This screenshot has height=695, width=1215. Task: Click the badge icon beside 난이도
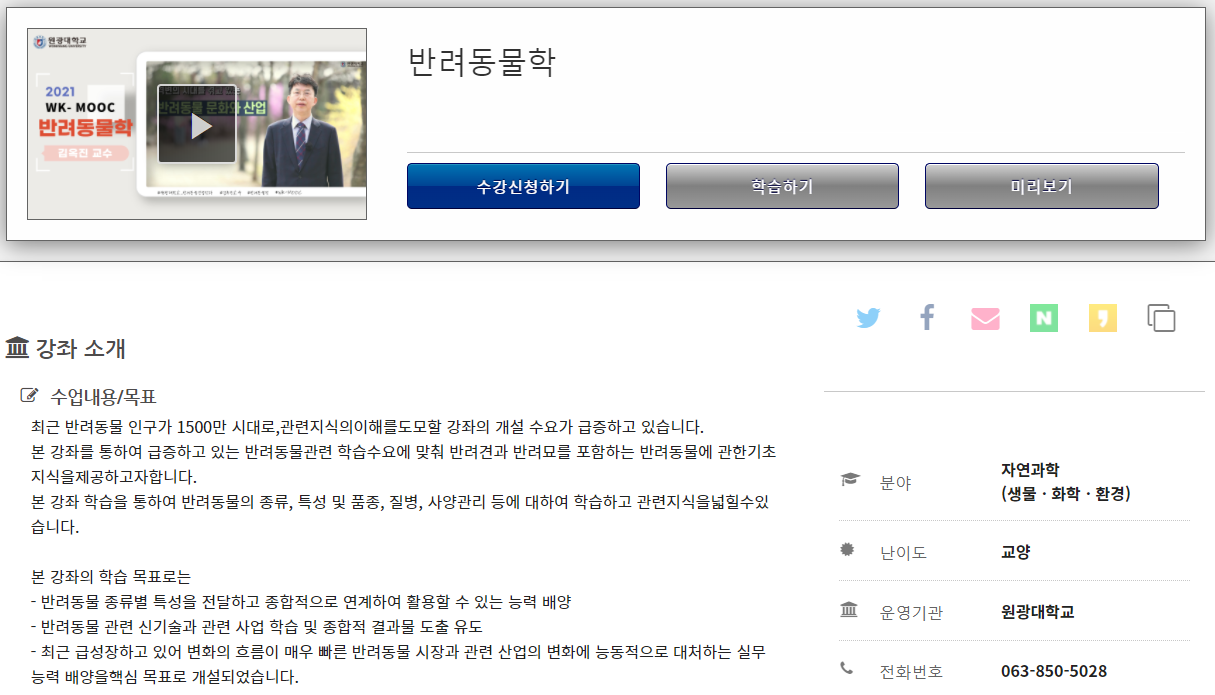click(x=848, y=549)
